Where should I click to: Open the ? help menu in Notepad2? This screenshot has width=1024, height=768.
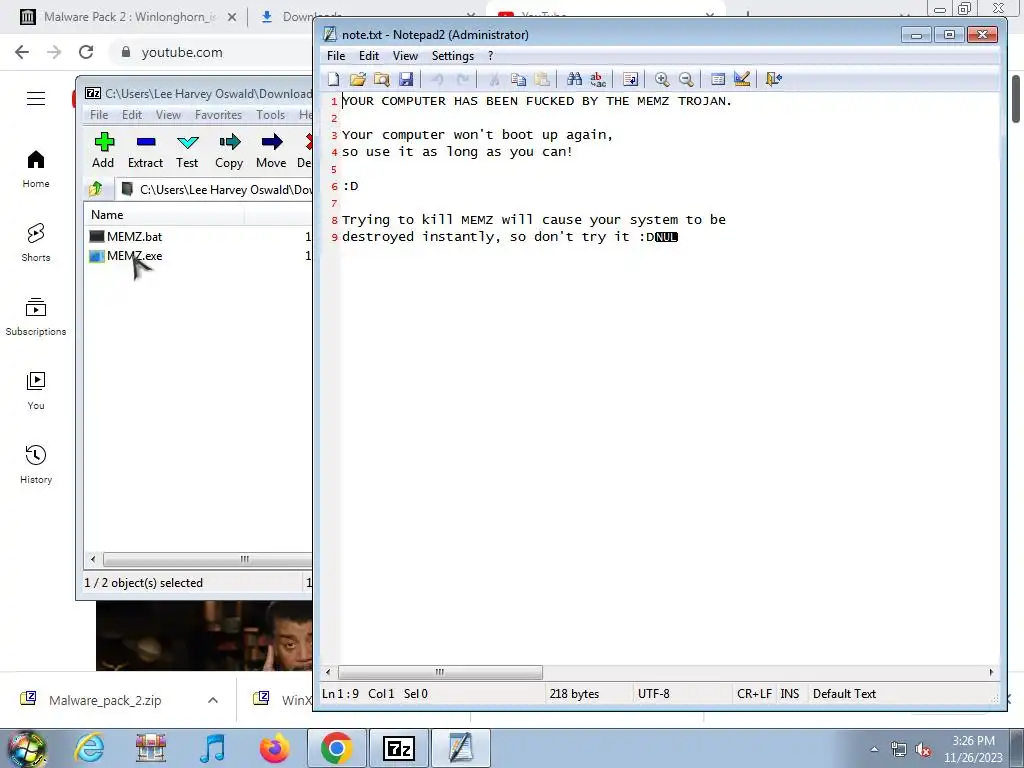point(490,56)
